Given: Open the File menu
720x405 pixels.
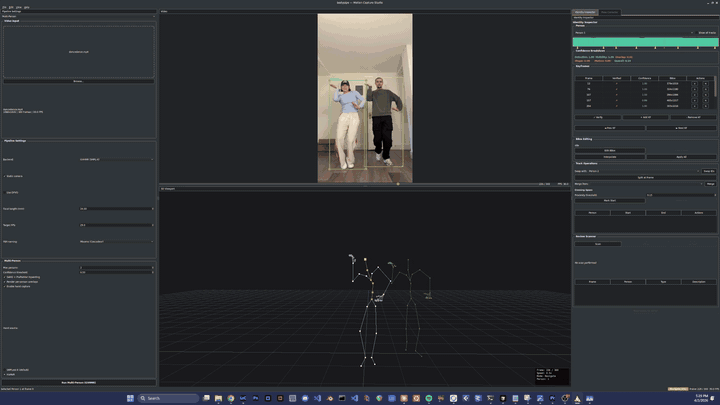Looking at the screenshot, I should click(x=4, y=7).
